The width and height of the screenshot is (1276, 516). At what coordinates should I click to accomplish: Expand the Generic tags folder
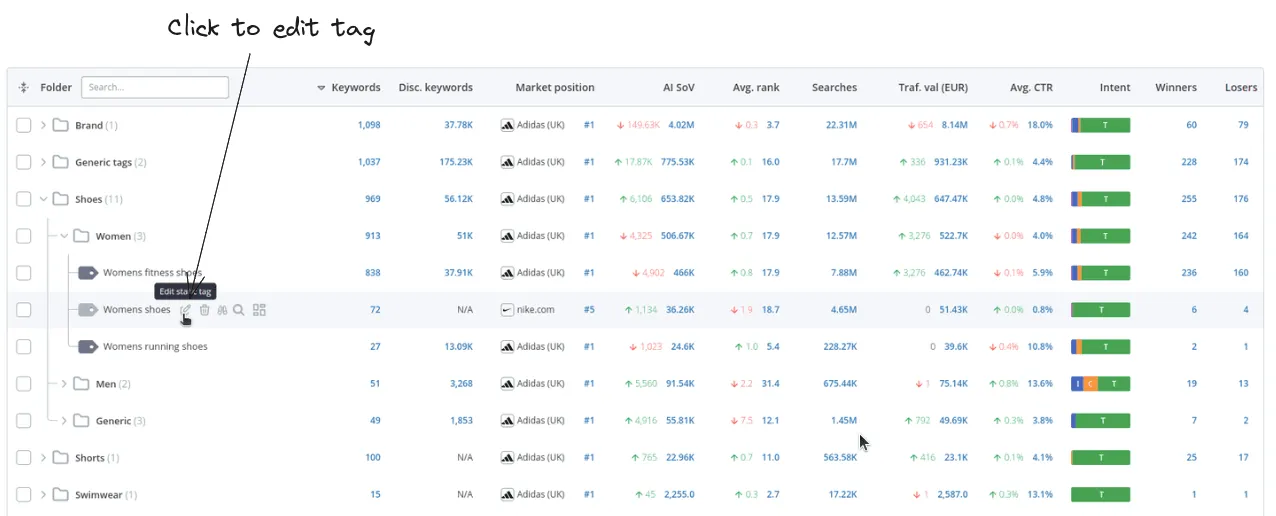tap(43, 162)
